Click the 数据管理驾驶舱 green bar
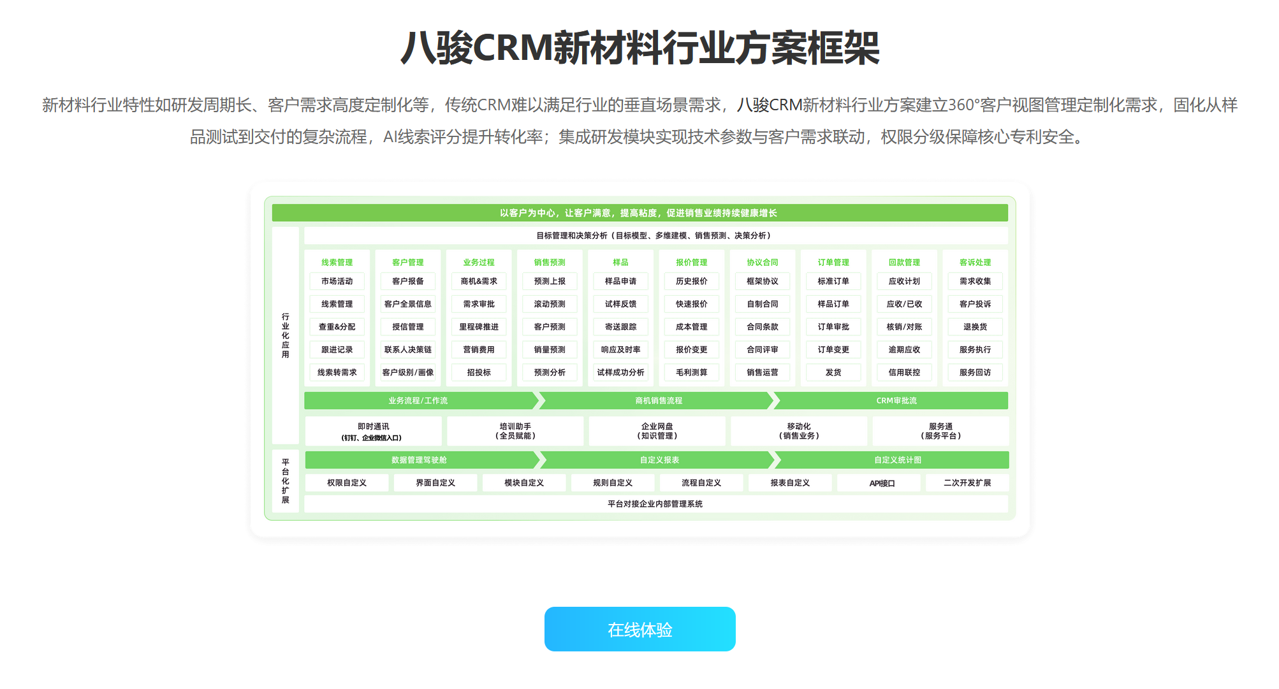Image resolution: width=1279 pixels, height=689 pixels. click(x=419, y=460)
